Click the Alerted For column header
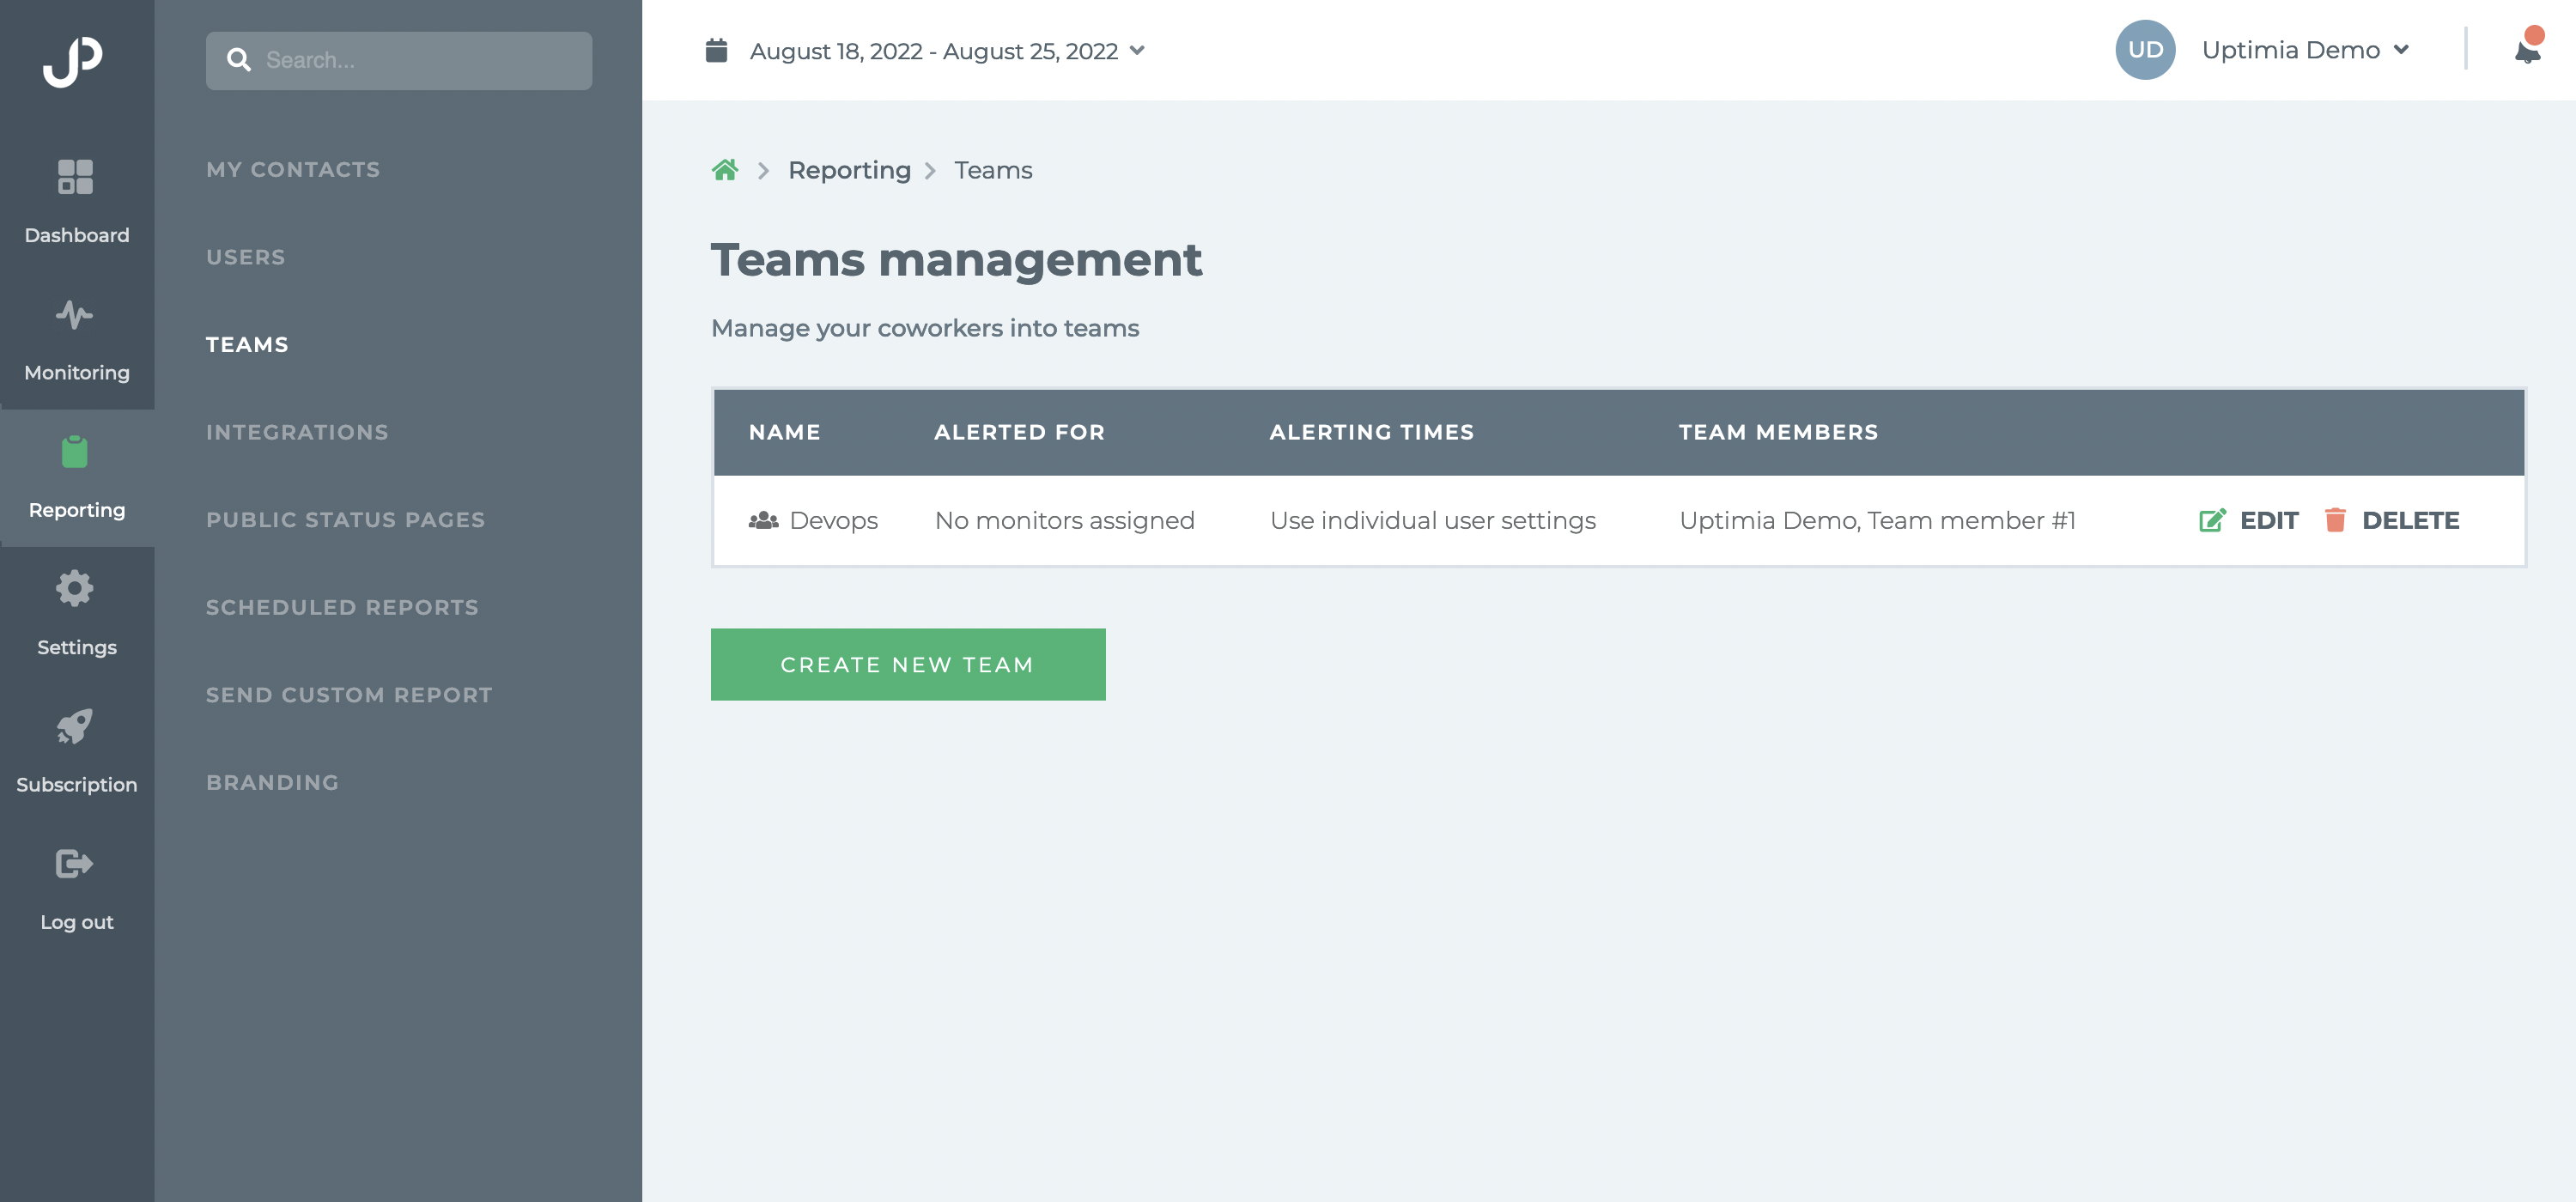 (1019, 432)
